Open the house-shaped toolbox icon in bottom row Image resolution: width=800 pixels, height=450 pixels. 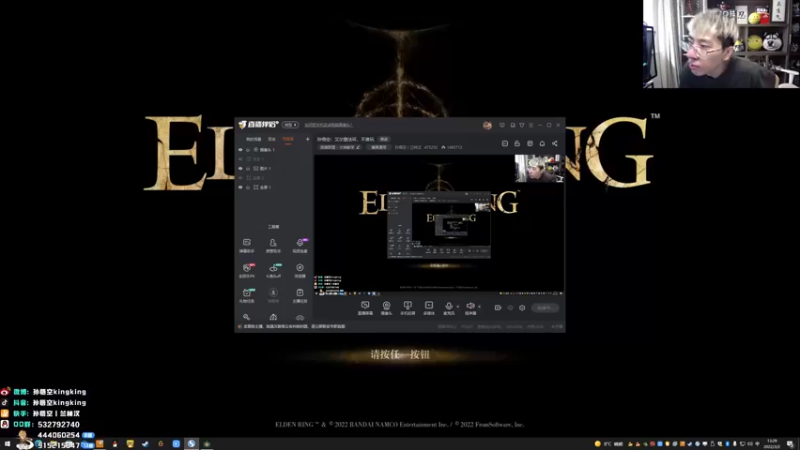point(273,317)
